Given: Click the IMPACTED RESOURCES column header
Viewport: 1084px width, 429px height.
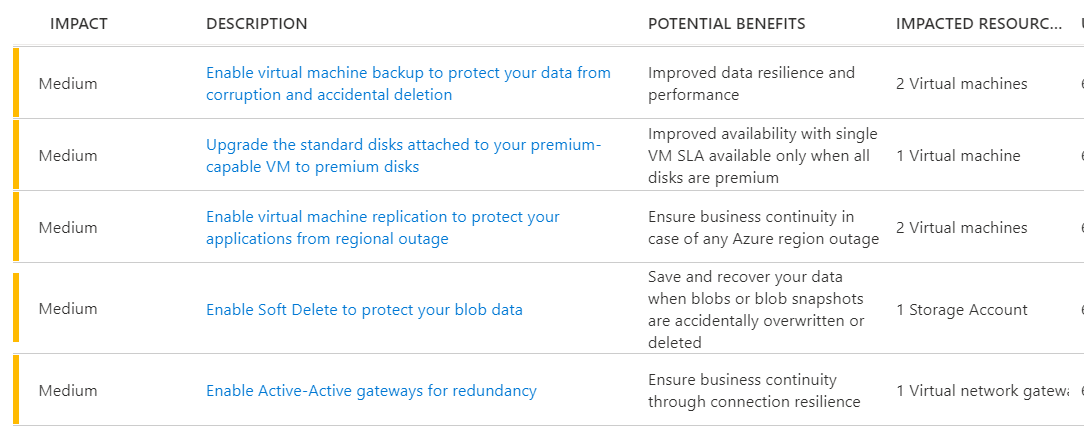Looking at the screenshot, I should click(x=978, y=23).
